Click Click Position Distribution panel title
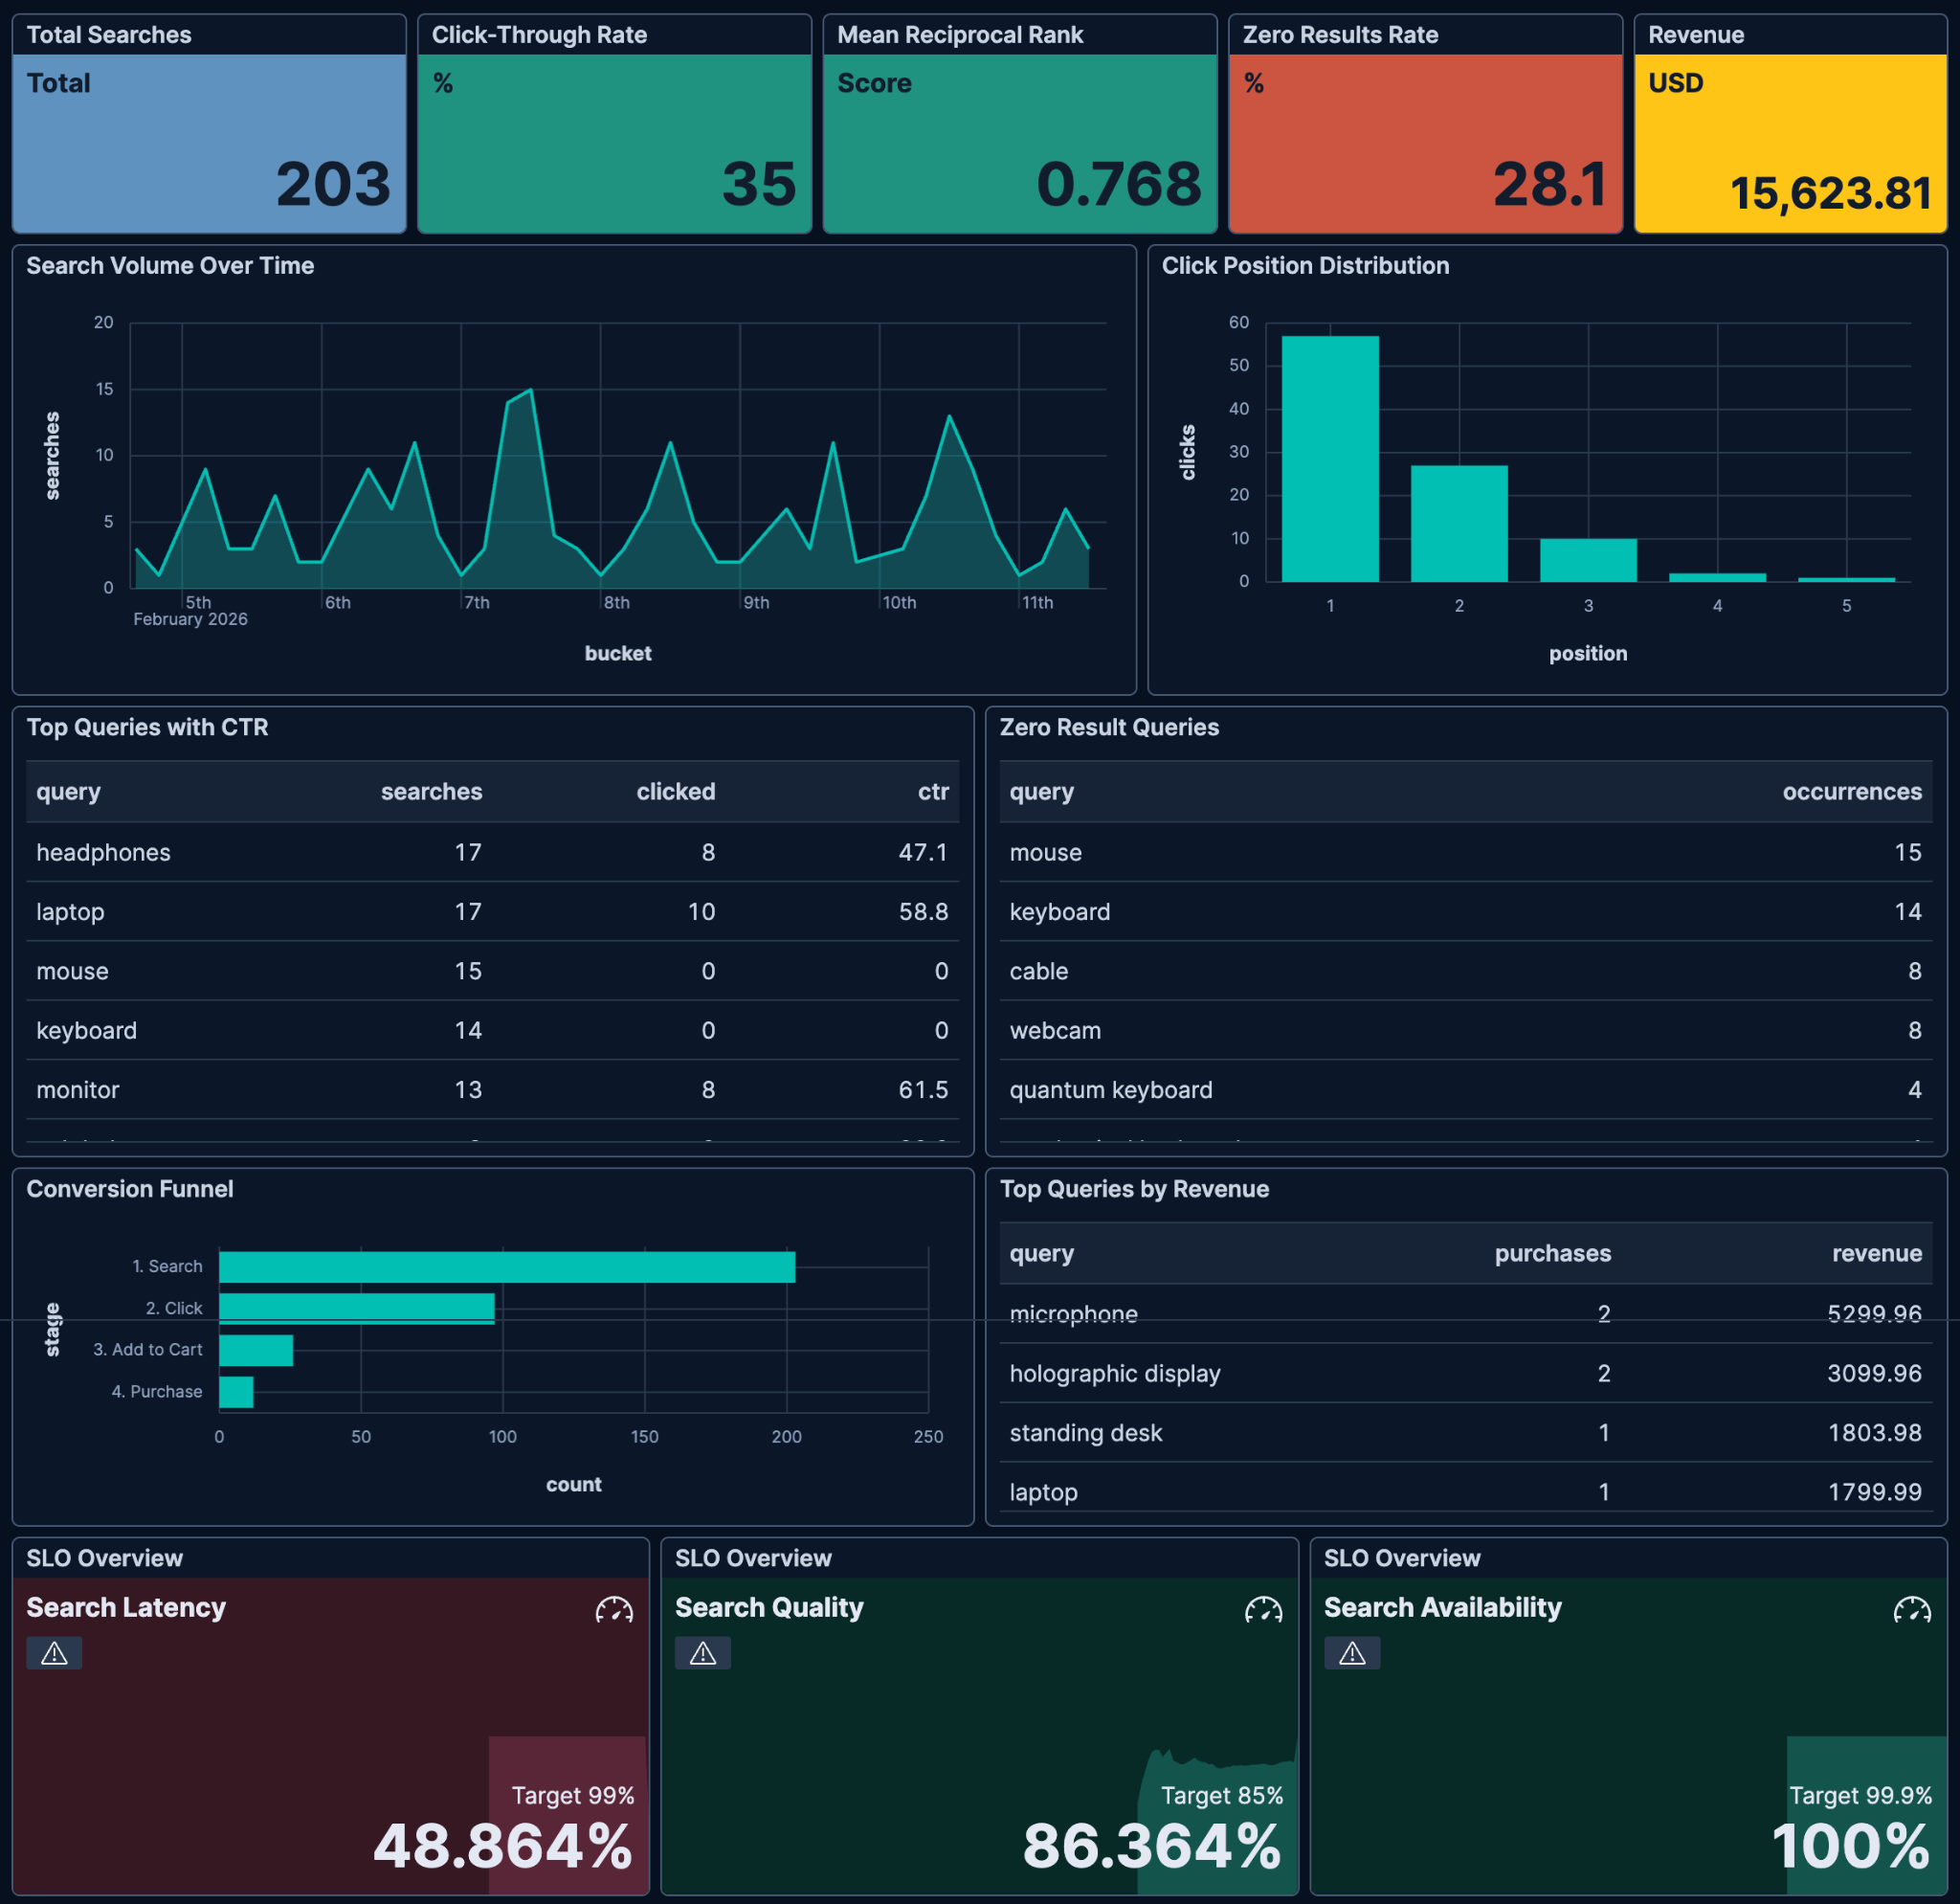This screenshot has height=1904, width=1960. (1305, 265)
